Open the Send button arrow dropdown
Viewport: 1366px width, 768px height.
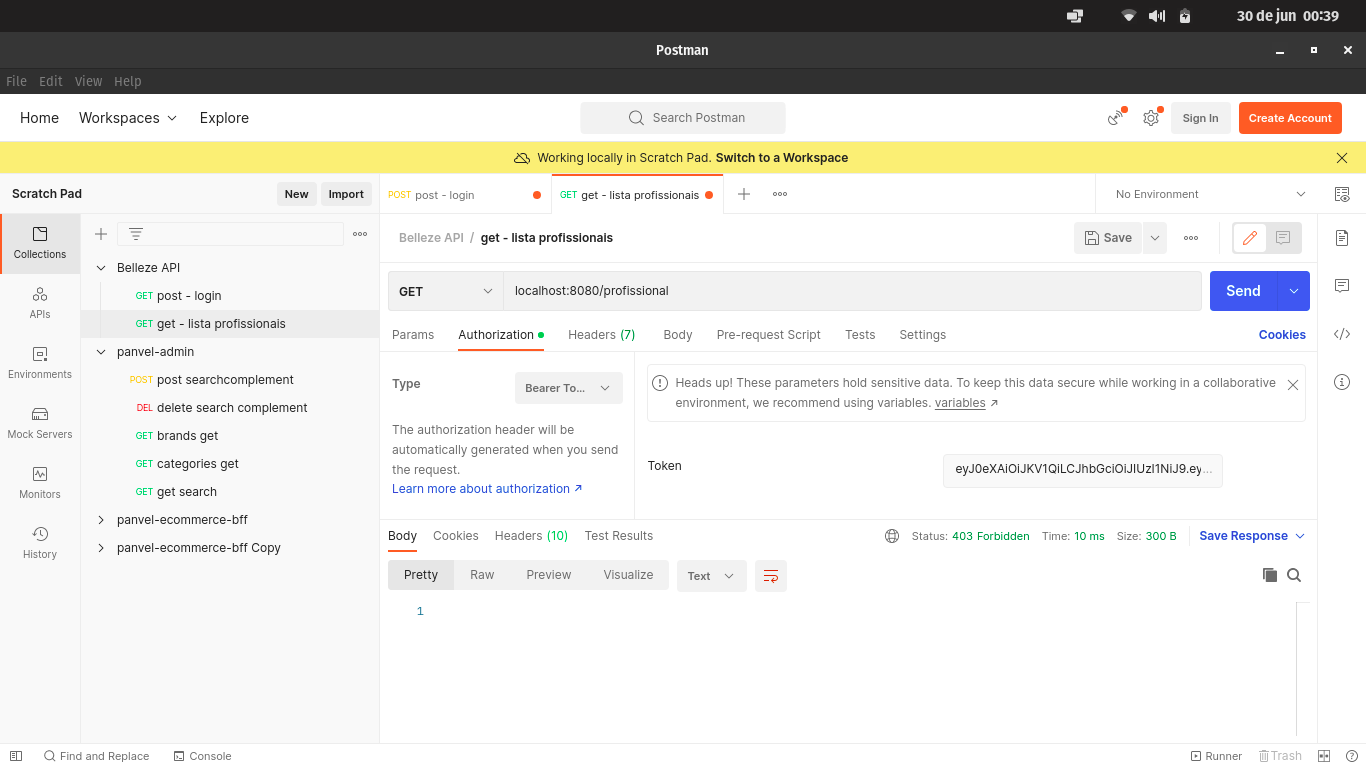pyautogui.click(x=1293, y=291)
